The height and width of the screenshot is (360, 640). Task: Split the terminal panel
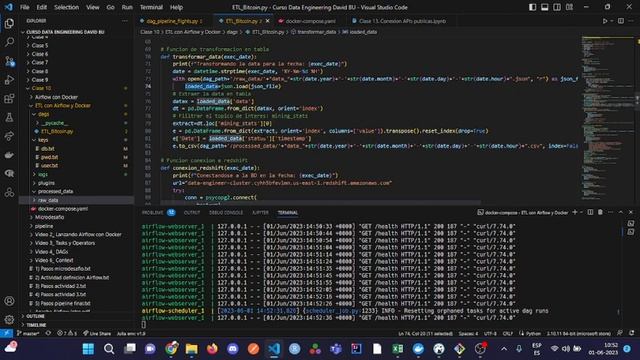click(x=590, y=212)
